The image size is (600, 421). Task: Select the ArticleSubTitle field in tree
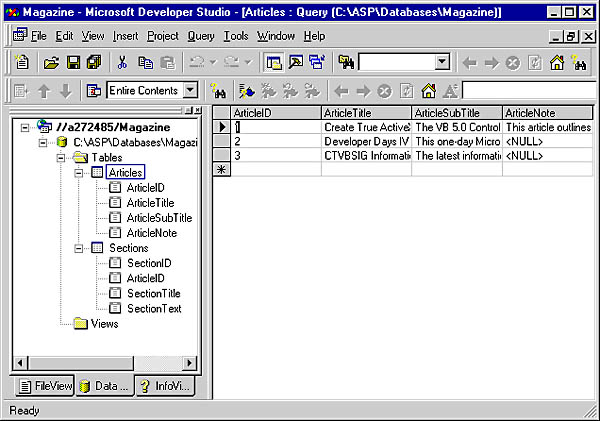(x=159, y=218)
